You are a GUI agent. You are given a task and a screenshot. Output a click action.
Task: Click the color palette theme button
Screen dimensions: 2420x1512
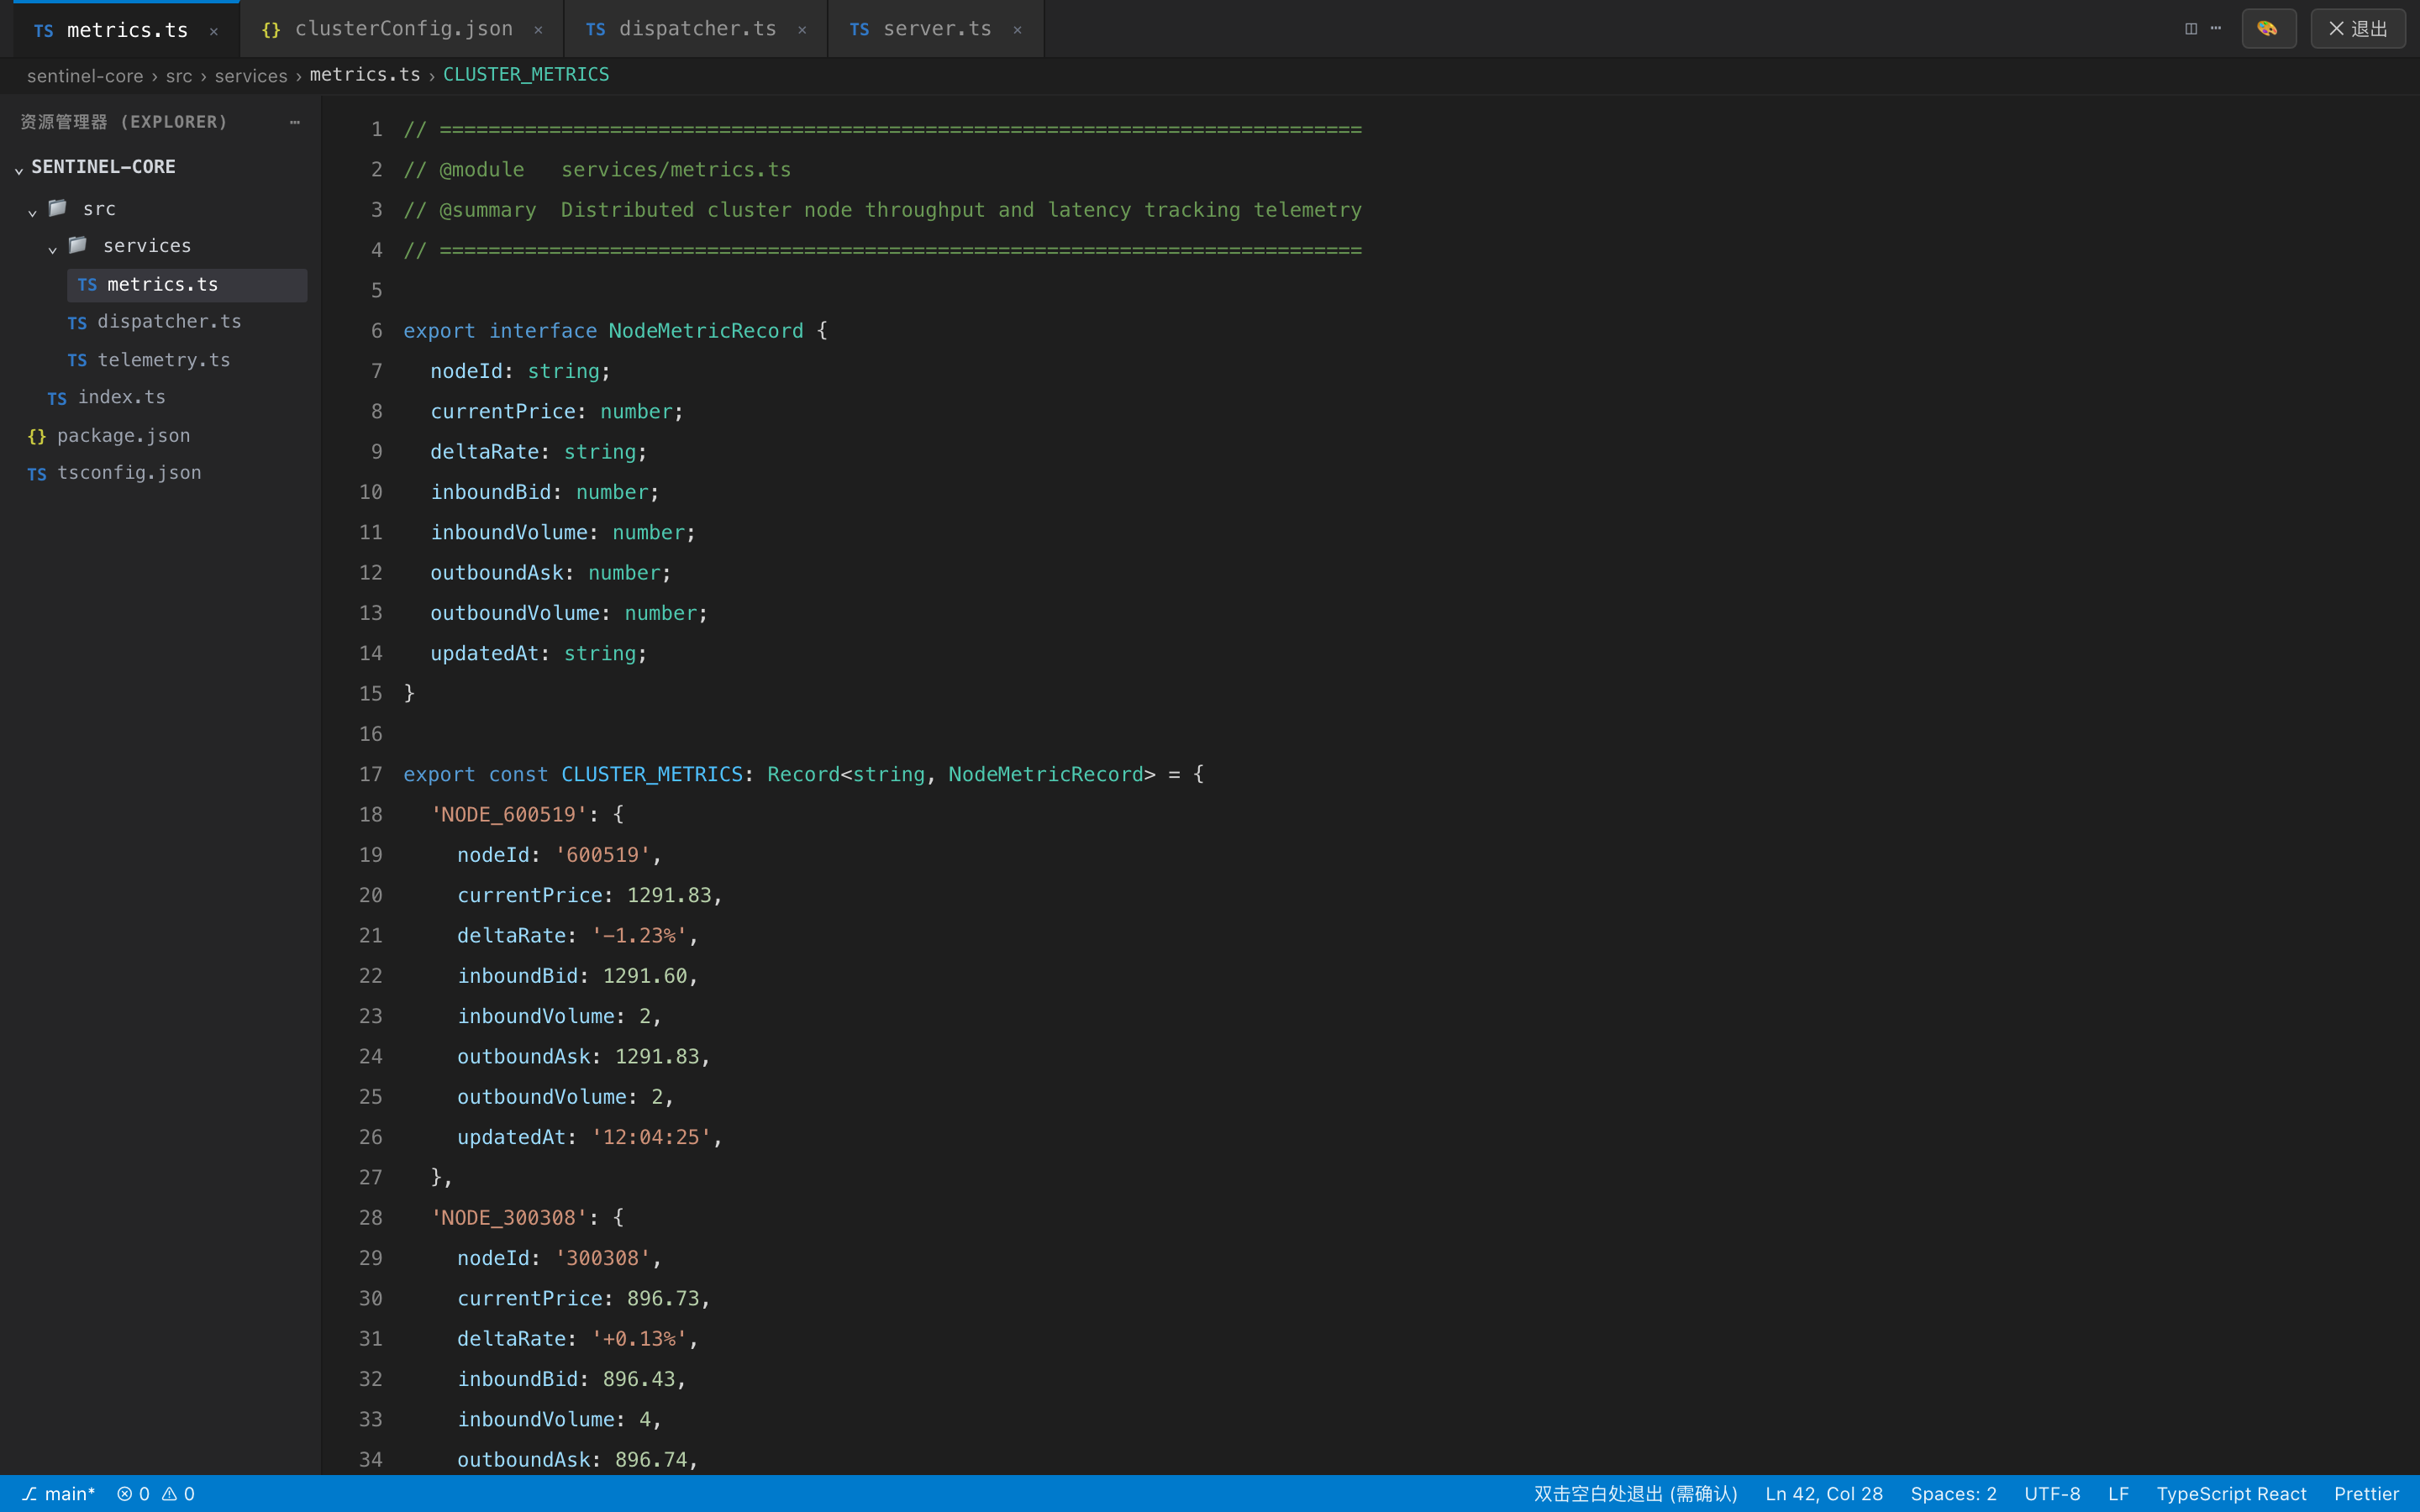(x=2268, y=29)
